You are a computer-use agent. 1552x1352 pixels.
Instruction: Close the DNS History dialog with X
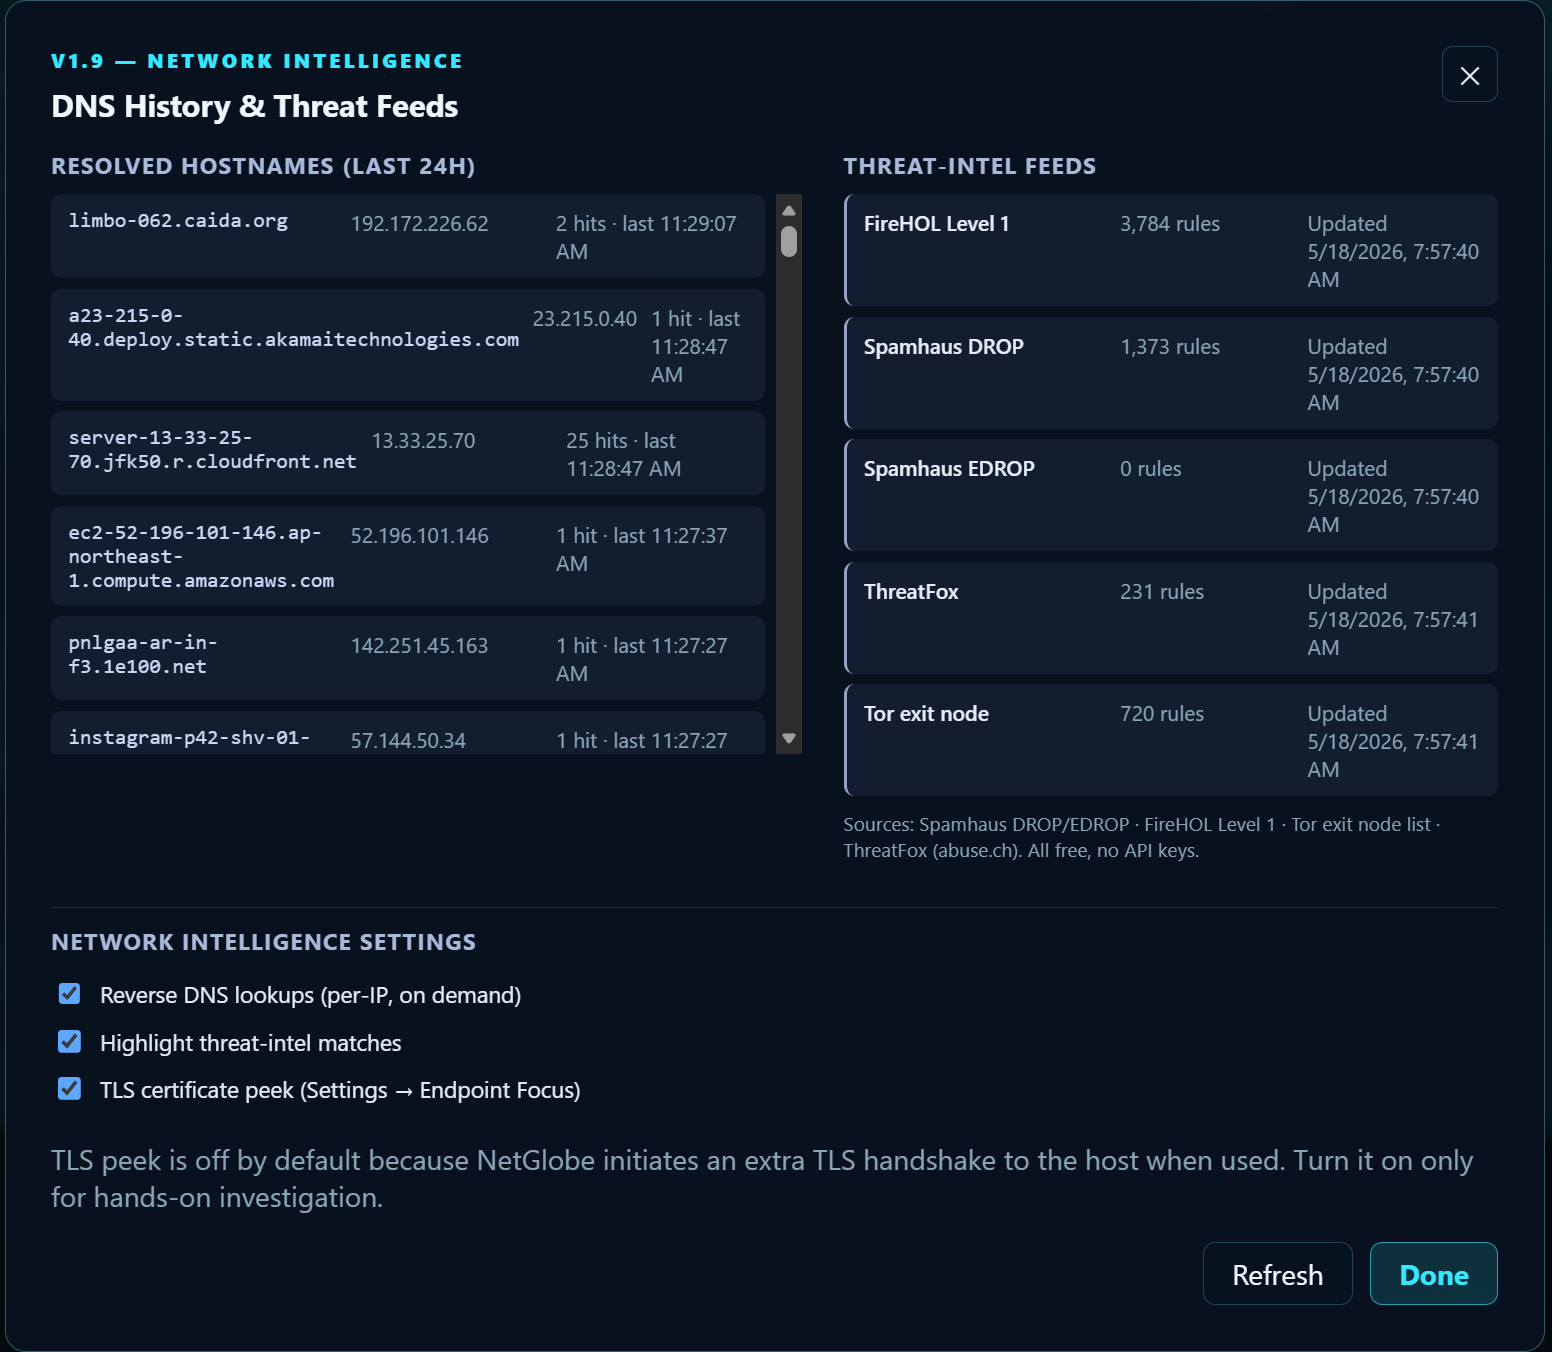(x=1469, y=74)
